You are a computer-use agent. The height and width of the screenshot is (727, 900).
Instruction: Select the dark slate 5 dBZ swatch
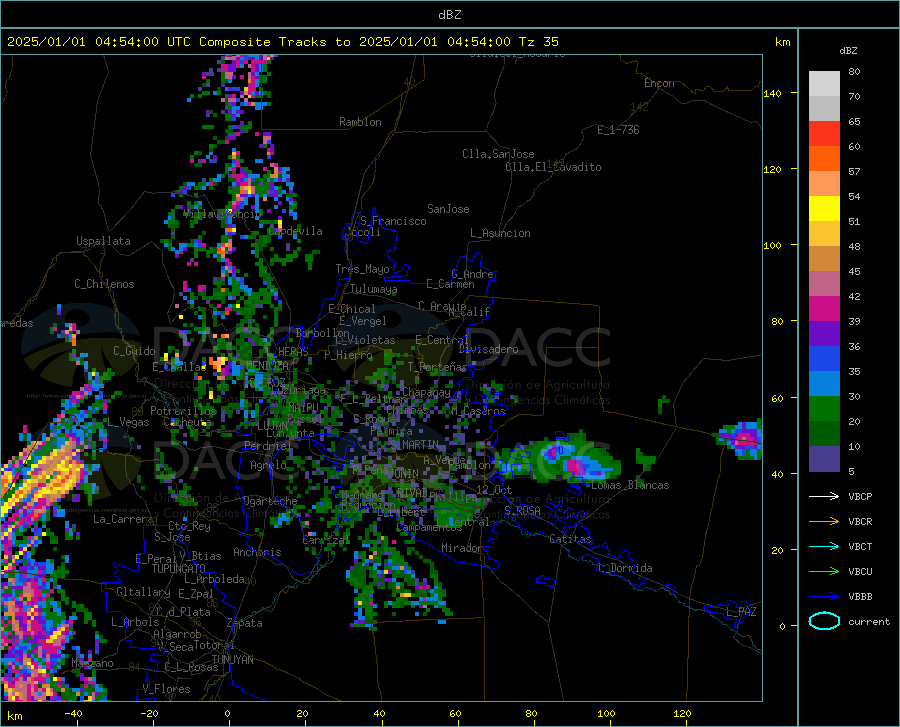click(824, 459)
